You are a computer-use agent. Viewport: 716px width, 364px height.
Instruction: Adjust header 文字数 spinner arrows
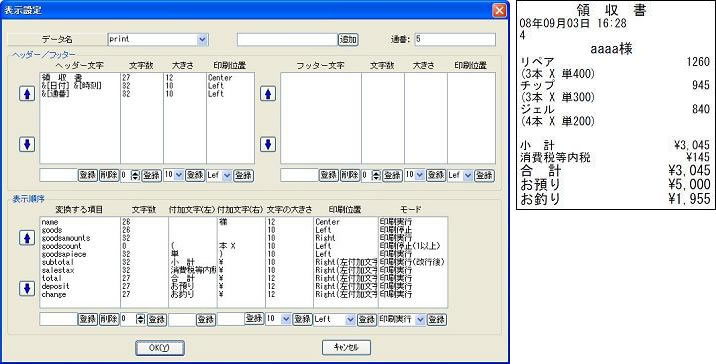click(x=135, y=175)
